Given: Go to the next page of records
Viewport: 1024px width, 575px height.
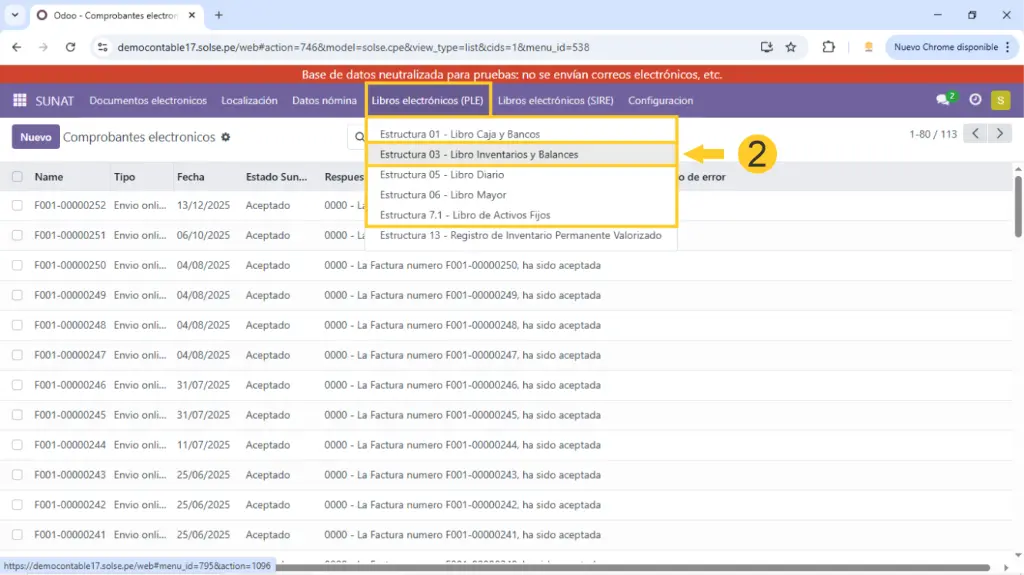Looking at the screenshot, I should 999,134.
